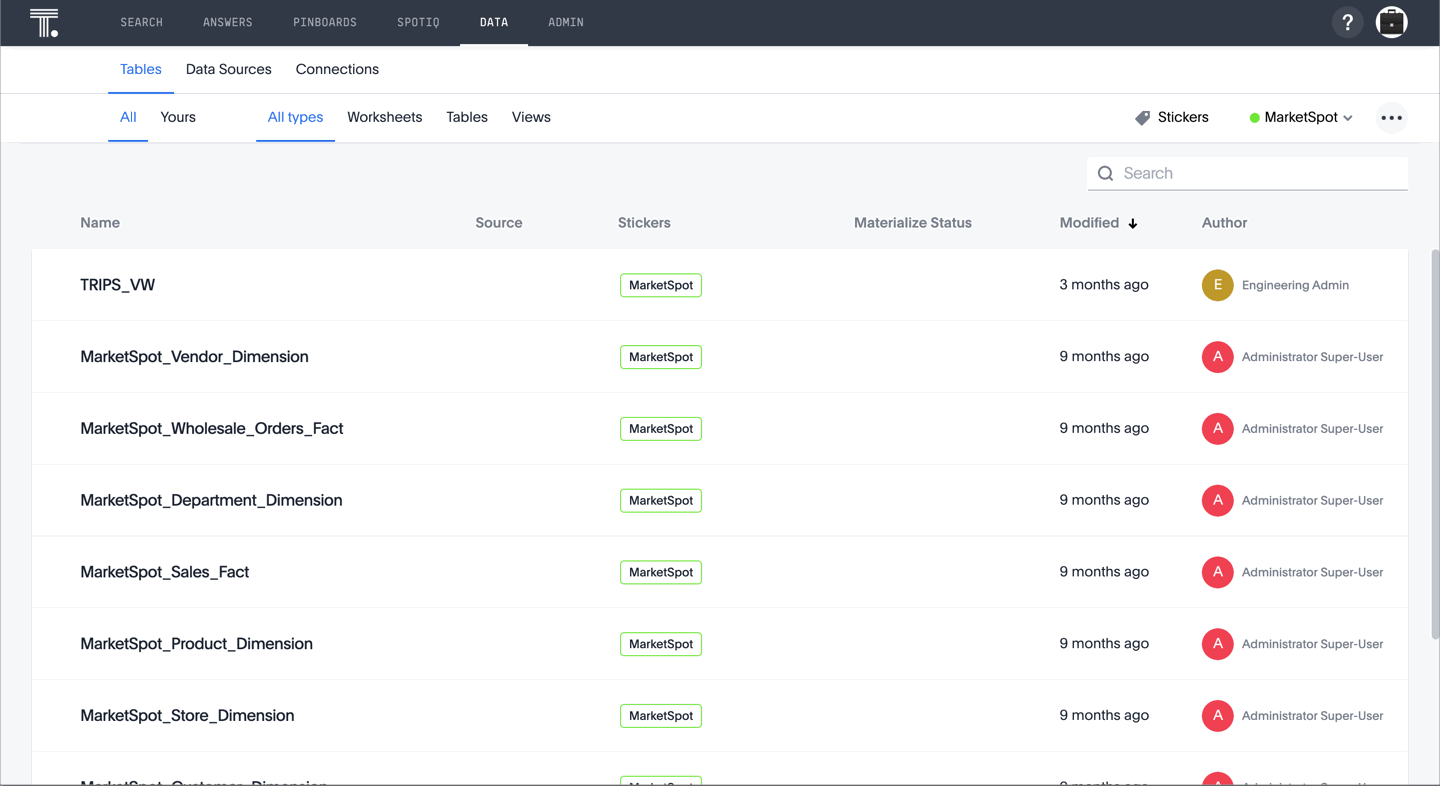
Task: Focus the Search input field
Action: (x=1260, y=174)
